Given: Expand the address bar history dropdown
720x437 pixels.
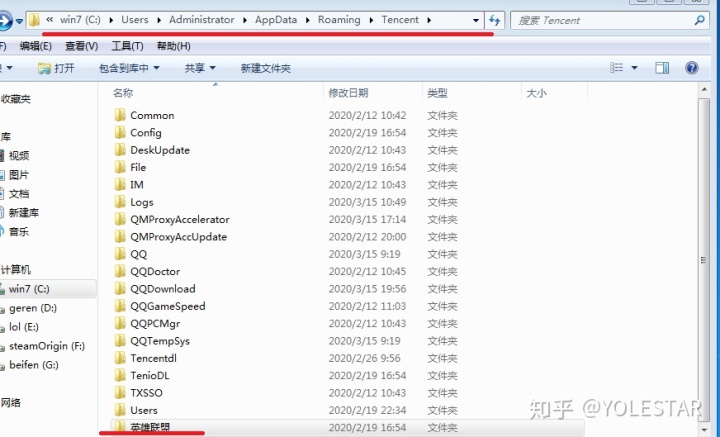Looking at the screenshot, I should tap(476, 20).
